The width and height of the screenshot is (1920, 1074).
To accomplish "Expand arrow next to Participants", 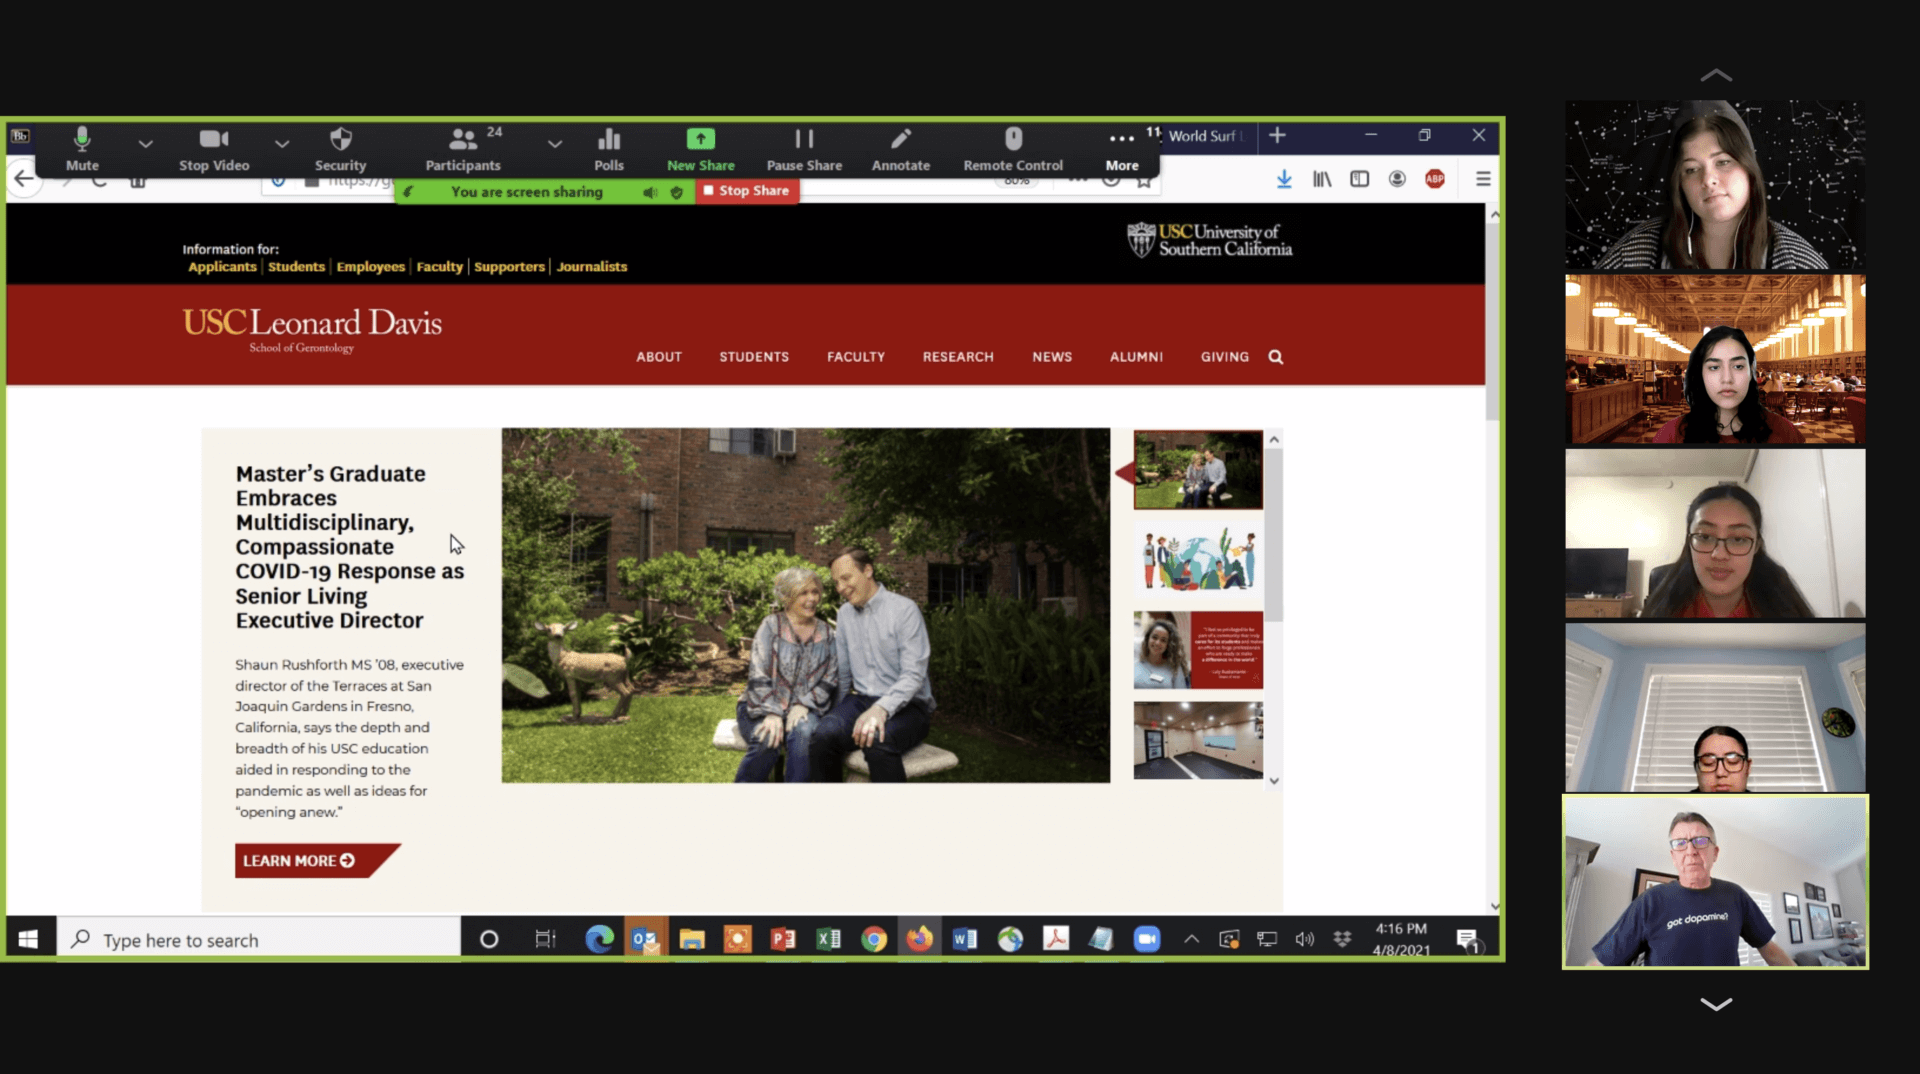I will click(x=555, y=144).
